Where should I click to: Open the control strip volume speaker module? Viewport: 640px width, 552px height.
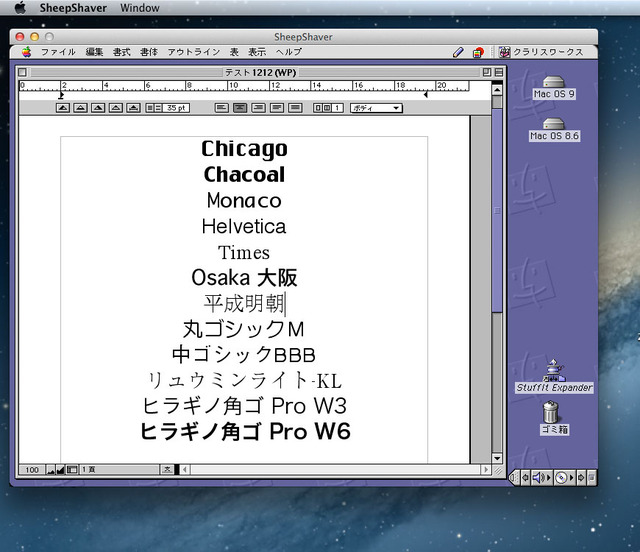(541, 477)
